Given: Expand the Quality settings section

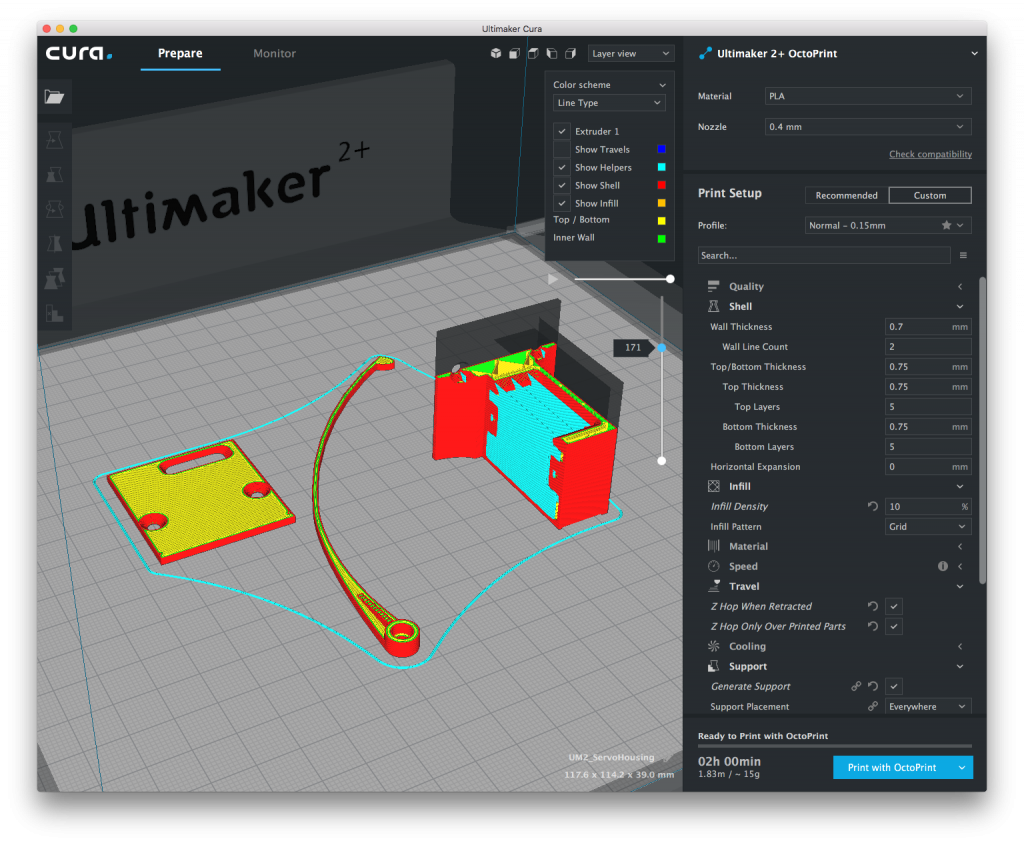Looking at the screenshot, I should point(746,287).
